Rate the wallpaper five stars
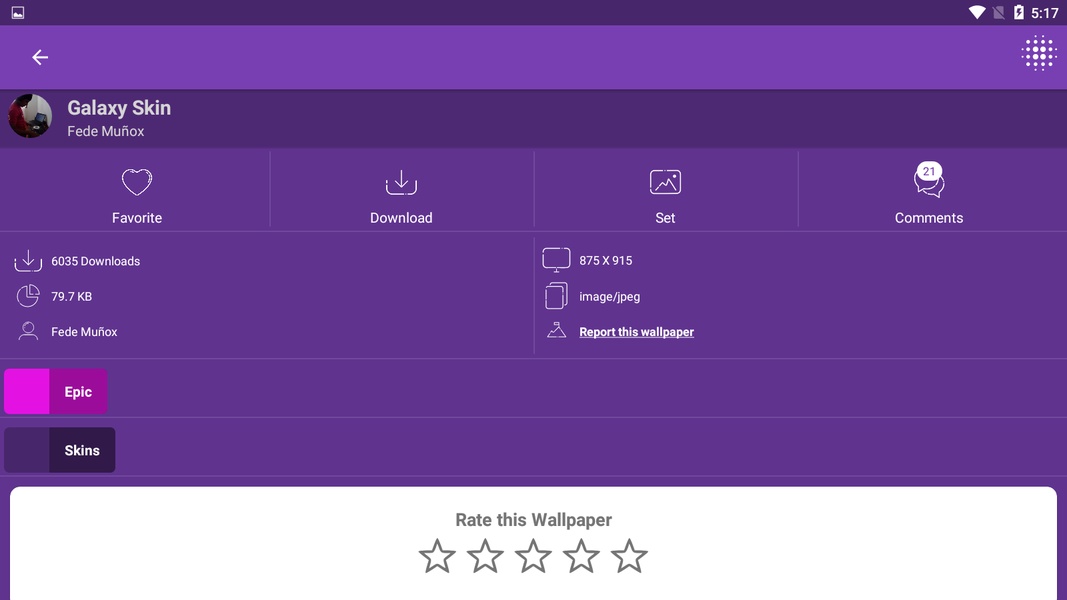Viewport: 1067px width, 600px height. point(629,556)
